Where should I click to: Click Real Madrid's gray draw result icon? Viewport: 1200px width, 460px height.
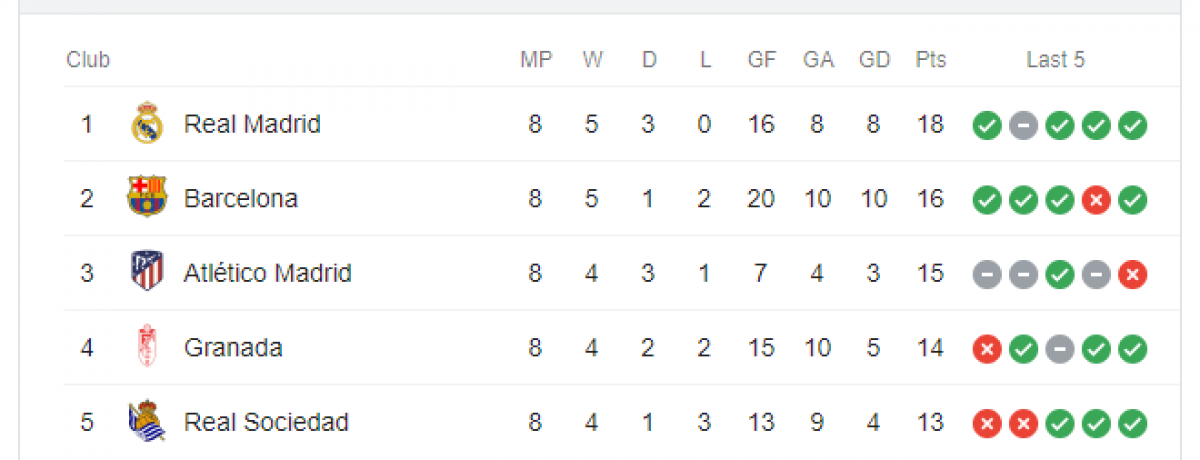coord(1023,126)
